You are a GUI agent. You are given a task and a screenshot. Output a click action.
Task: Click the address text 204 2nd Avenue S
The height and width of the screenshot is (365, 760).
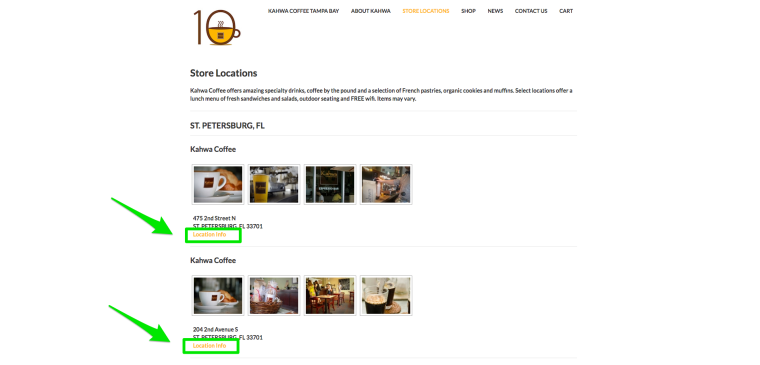pyautogui.click(x=215, y=330)
